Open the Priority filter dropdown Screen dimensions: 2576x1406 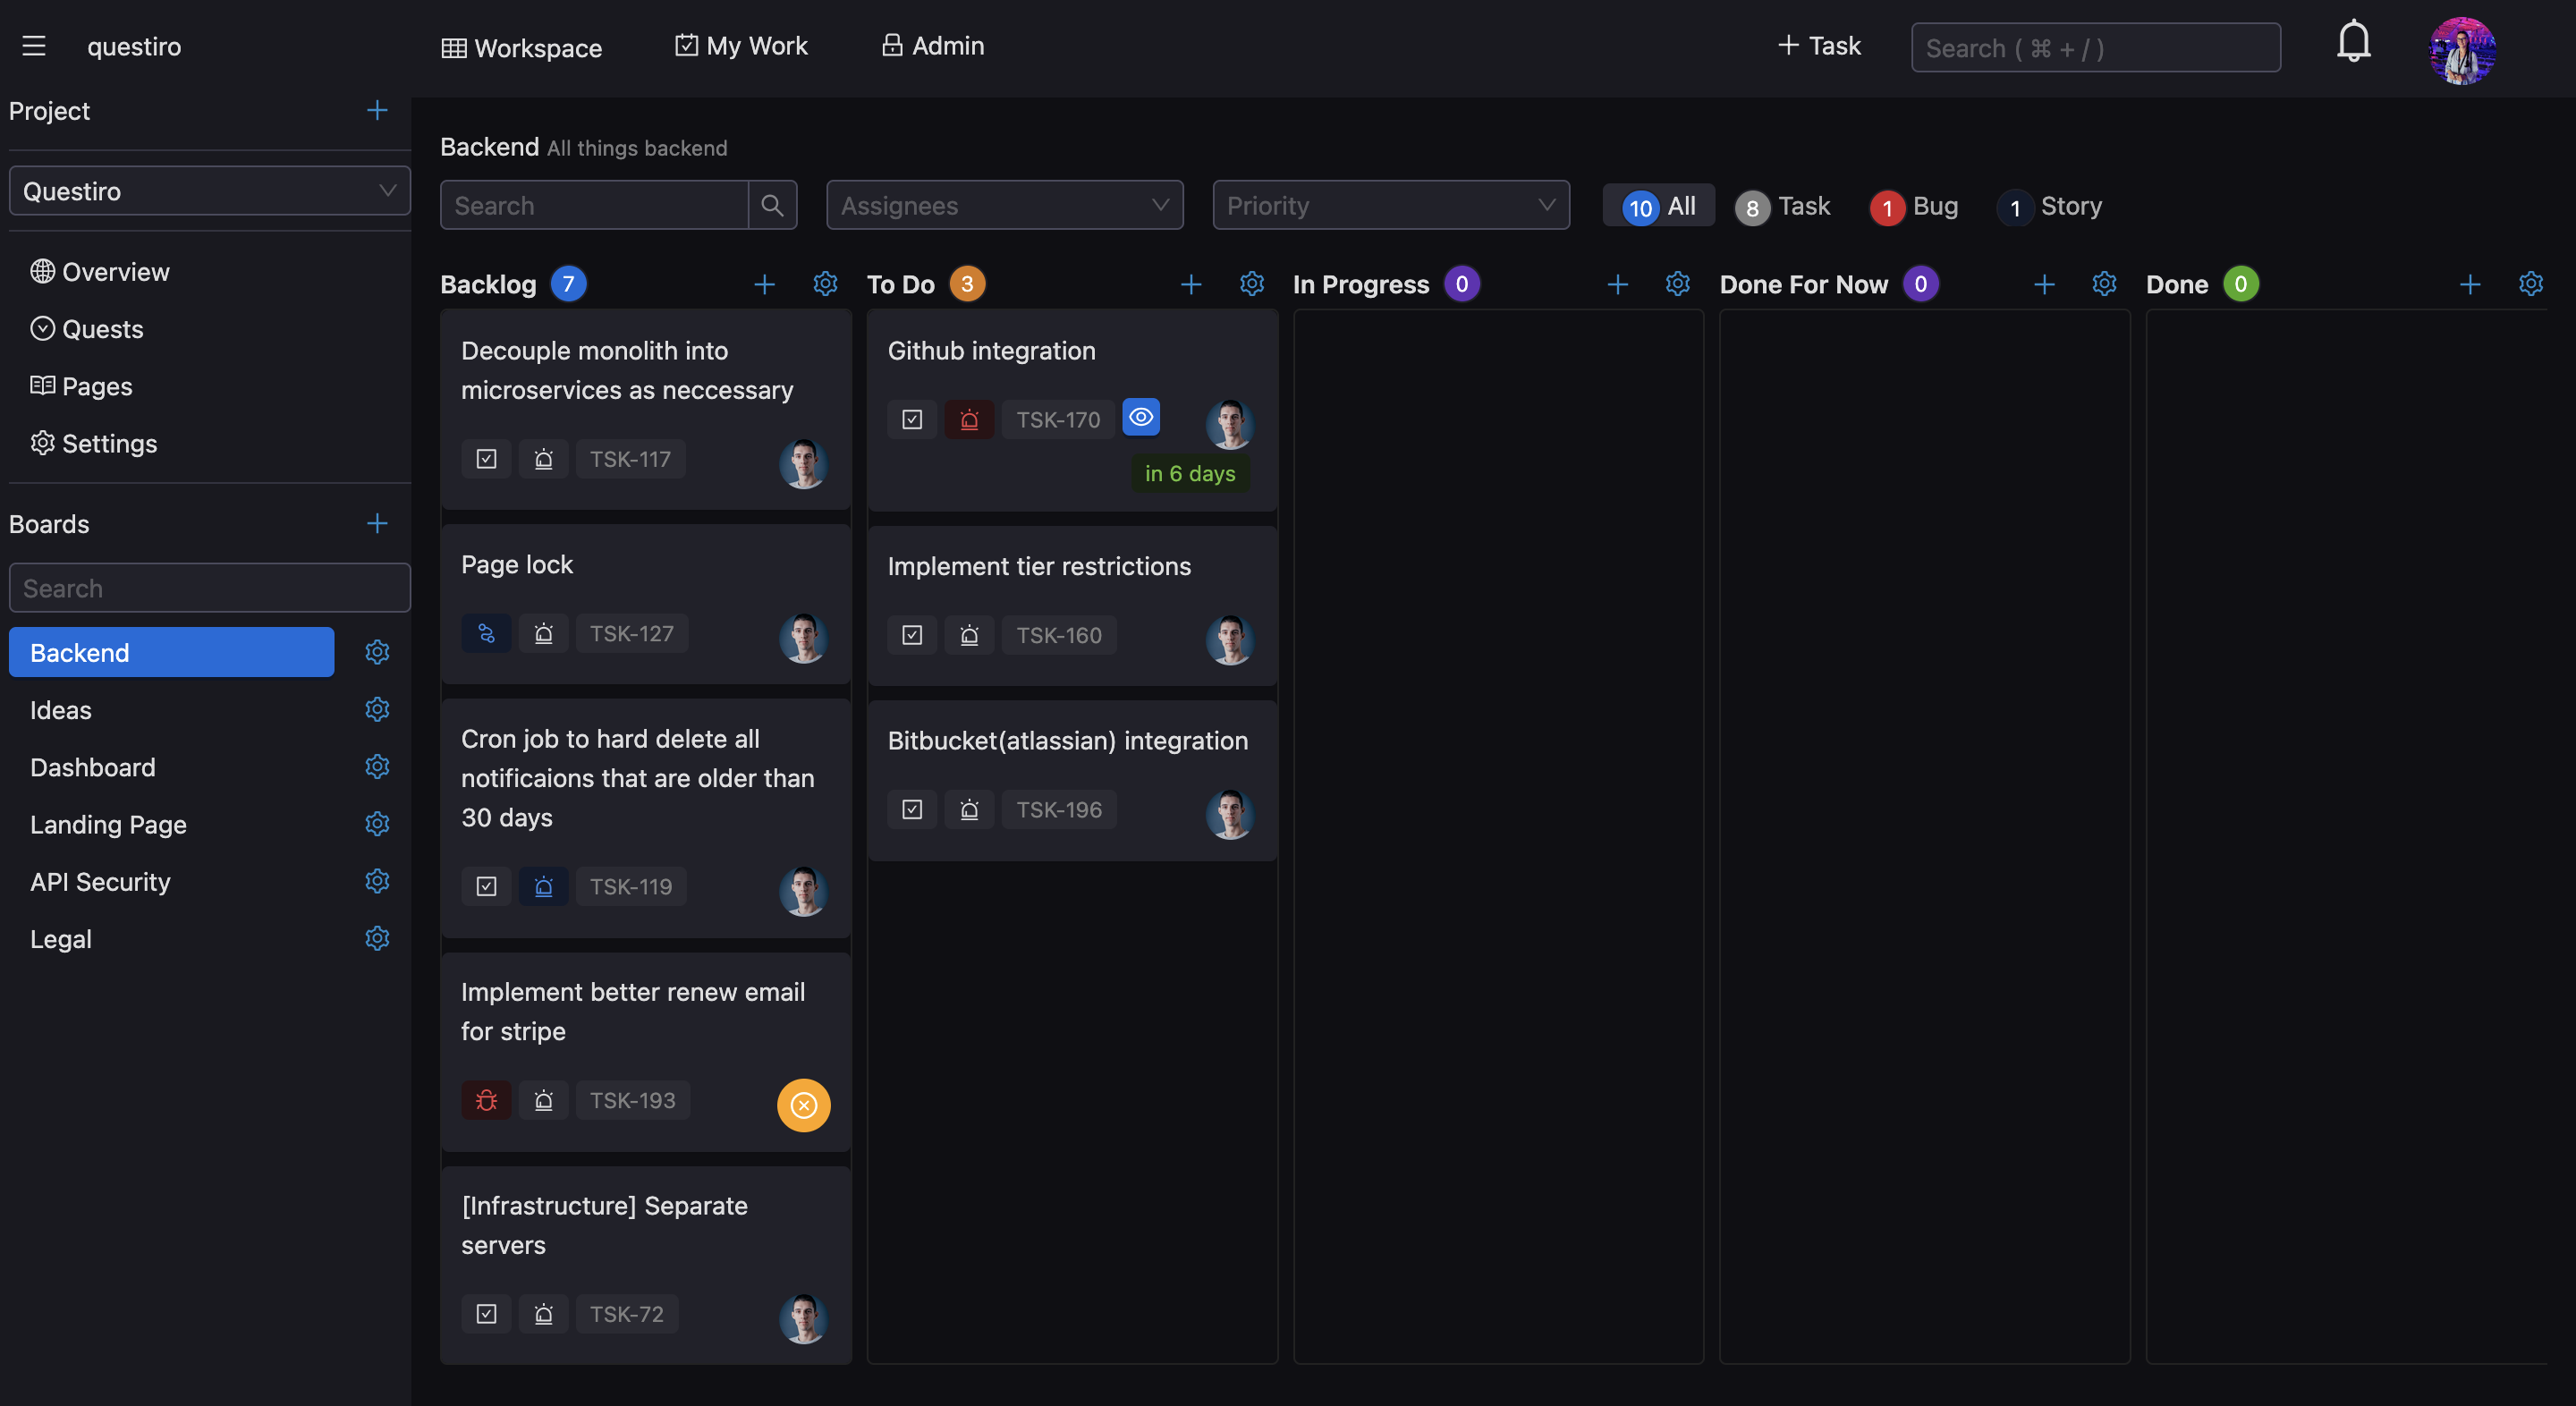pyautogui.click(x=1391, y=205)
